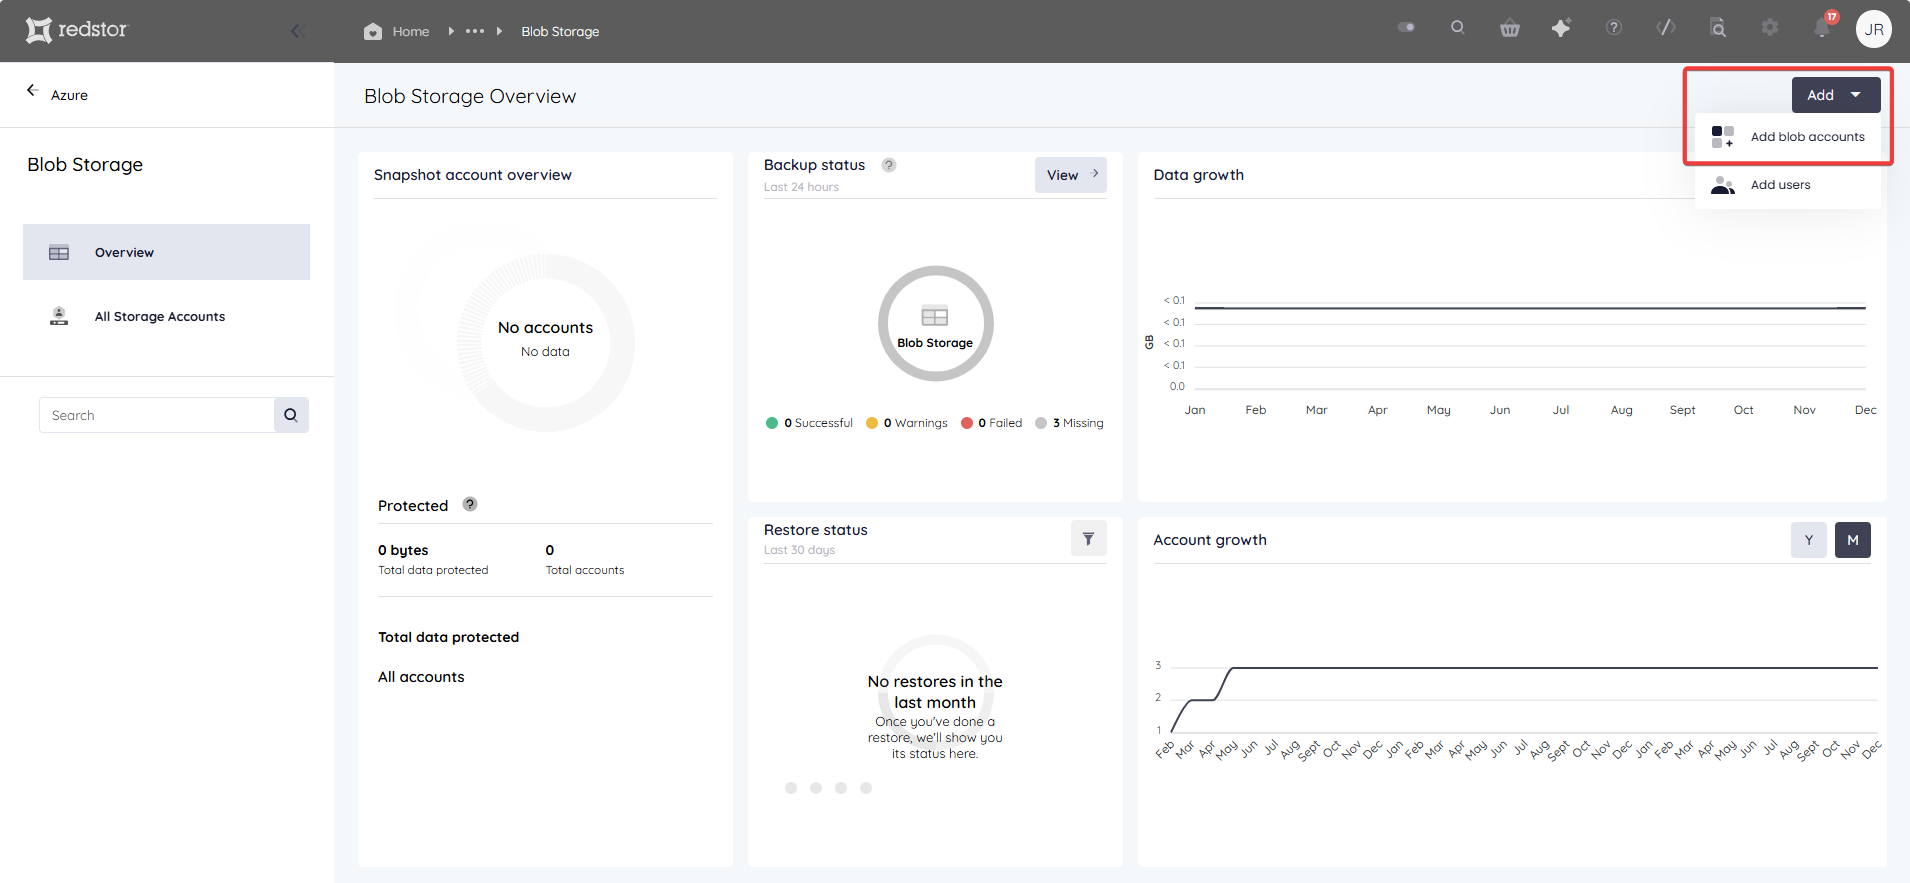Open the Restore status filter icon
1910x883 pixels.
click(x=1088, y=539)
